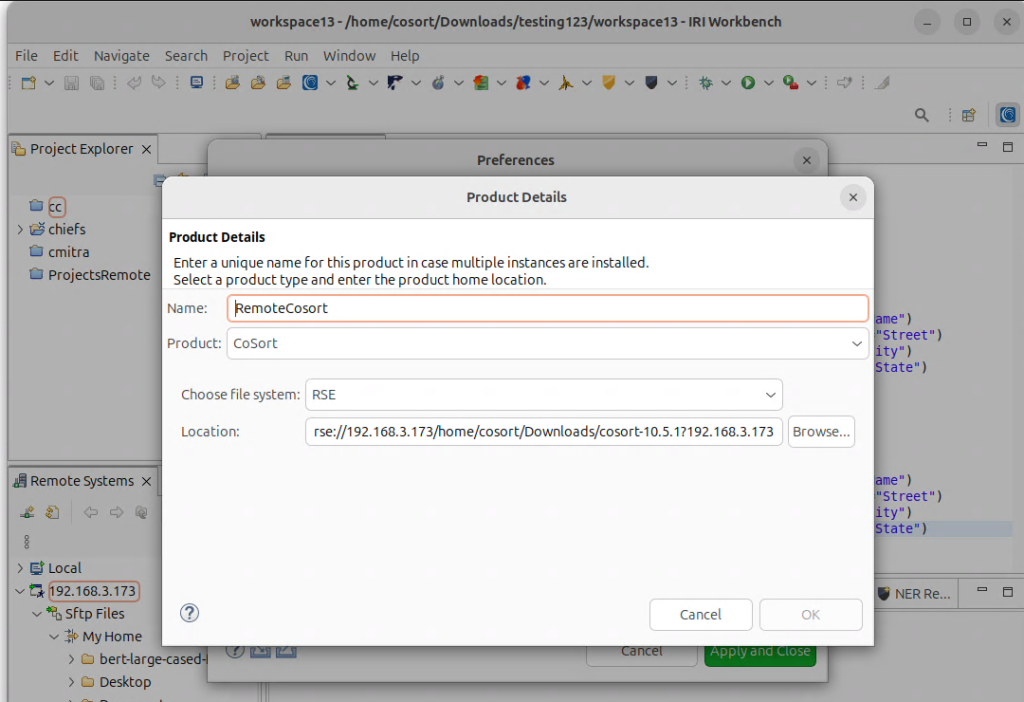This screenshot has height=702, width=1024.
Task: Click the NER shield tab icon
Action: [x=884, y=594]
